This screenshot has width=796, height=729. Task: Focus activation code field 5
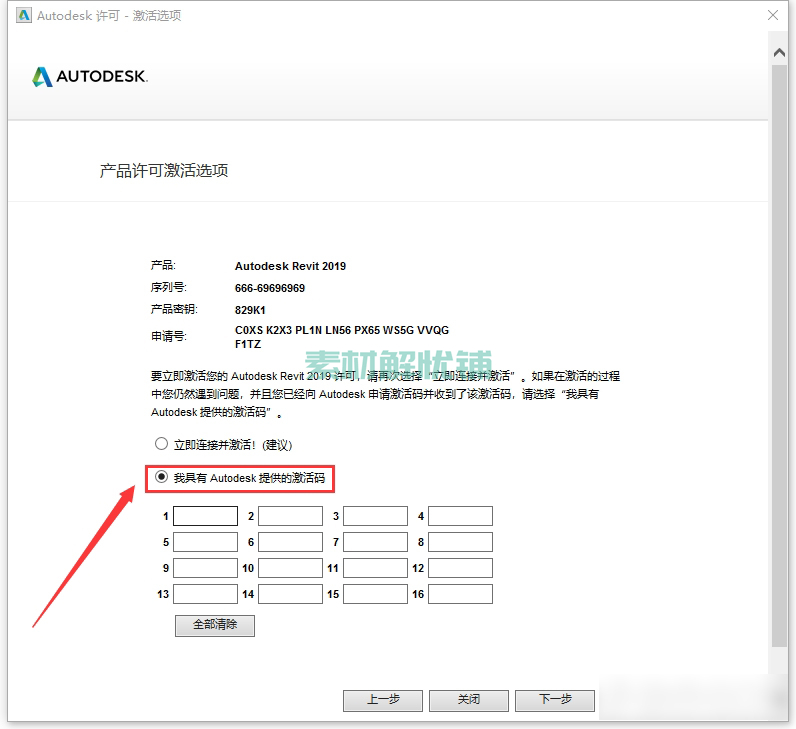pyautogui.click(x=206, y=542)
